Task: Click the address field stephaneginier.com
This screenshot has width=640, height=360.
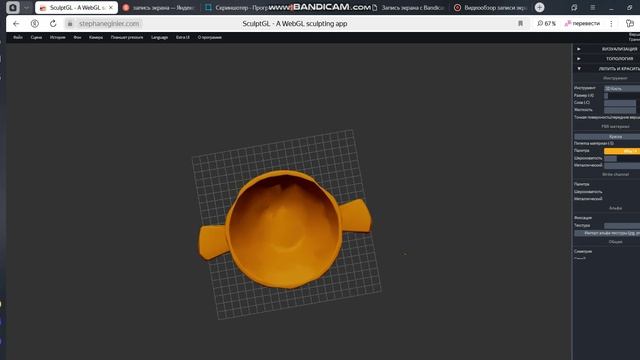Action: click(x=109, y=24)
